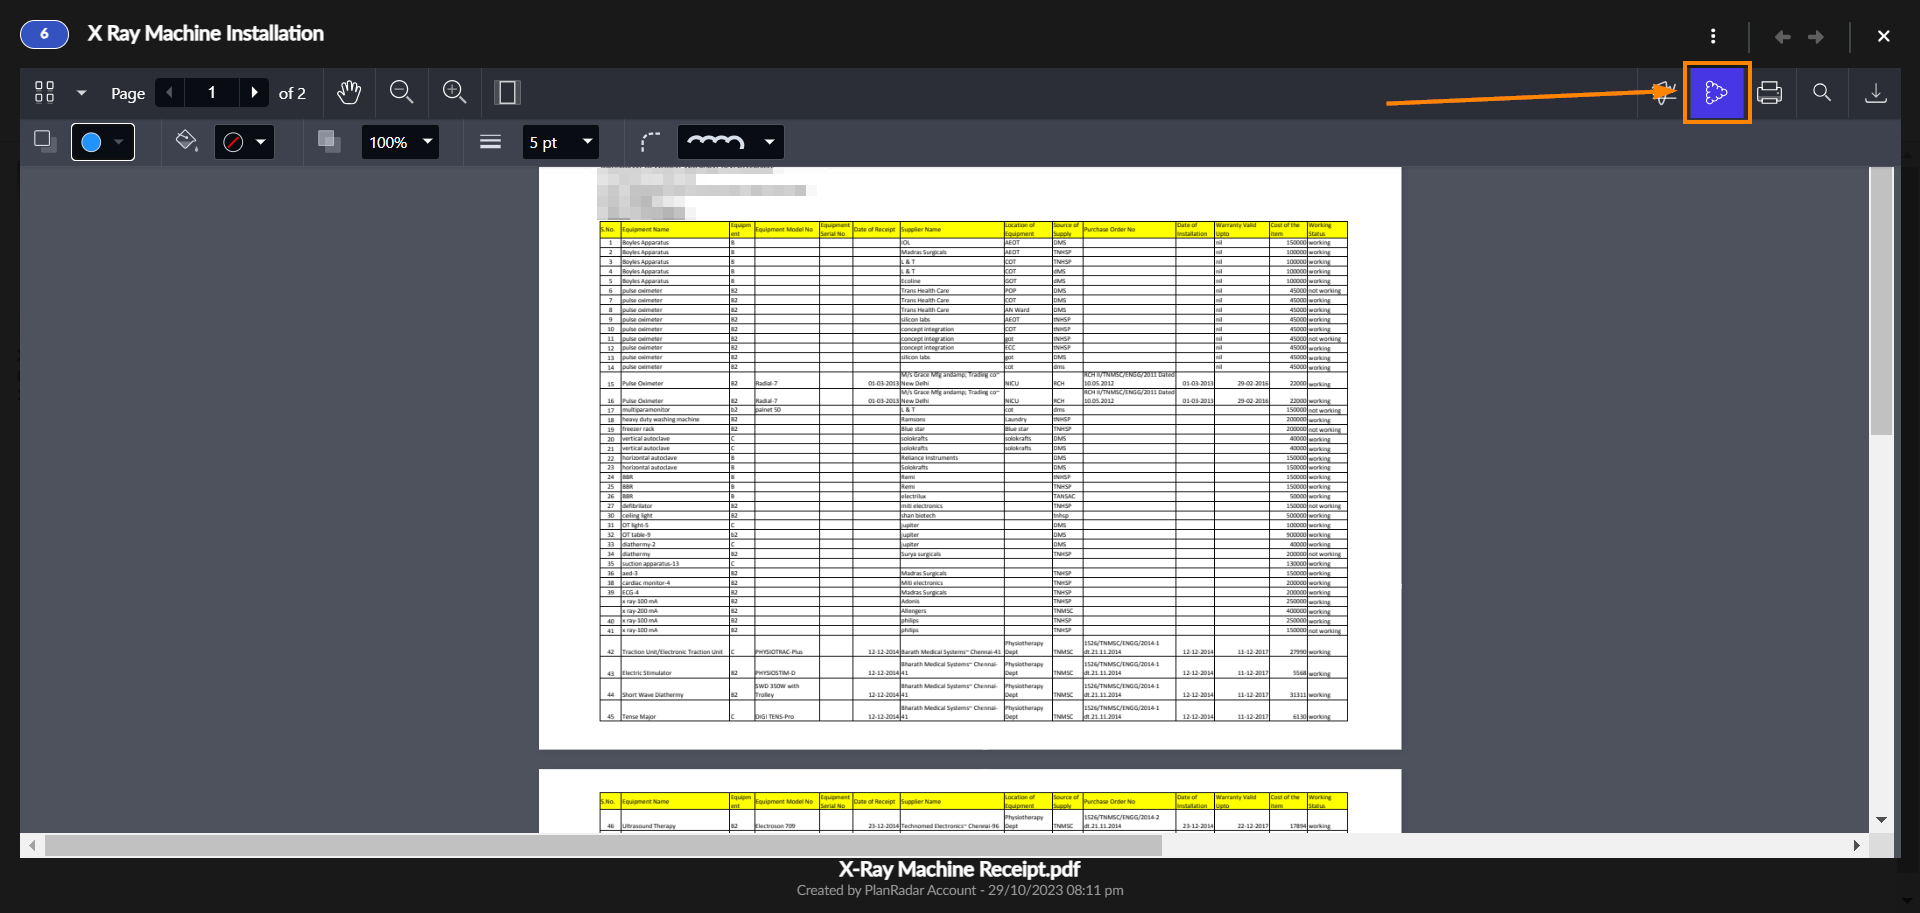
Task: Select the signature annotation tool
Action: 1664,93
